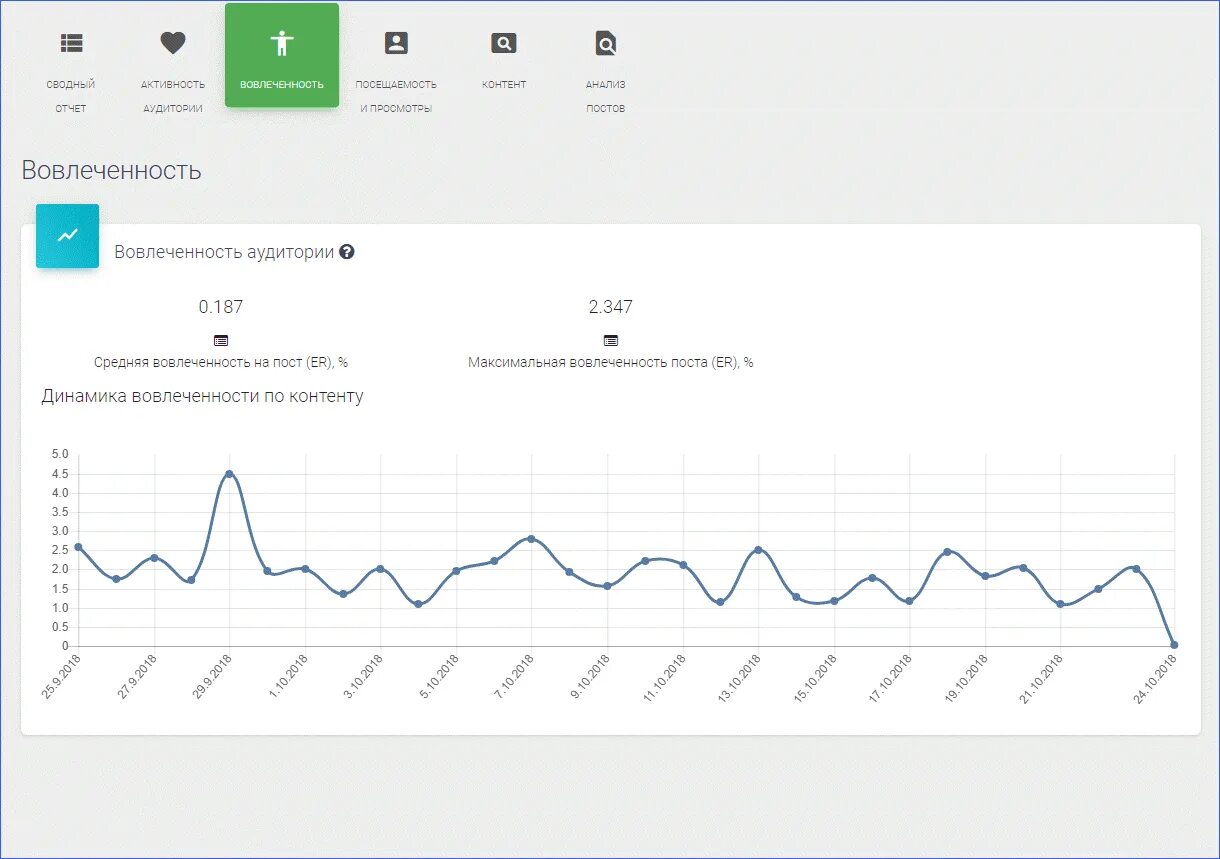Click the teal trend-line chart icon
Viewport: 1220px width, 859px height.
pos(68,236)
